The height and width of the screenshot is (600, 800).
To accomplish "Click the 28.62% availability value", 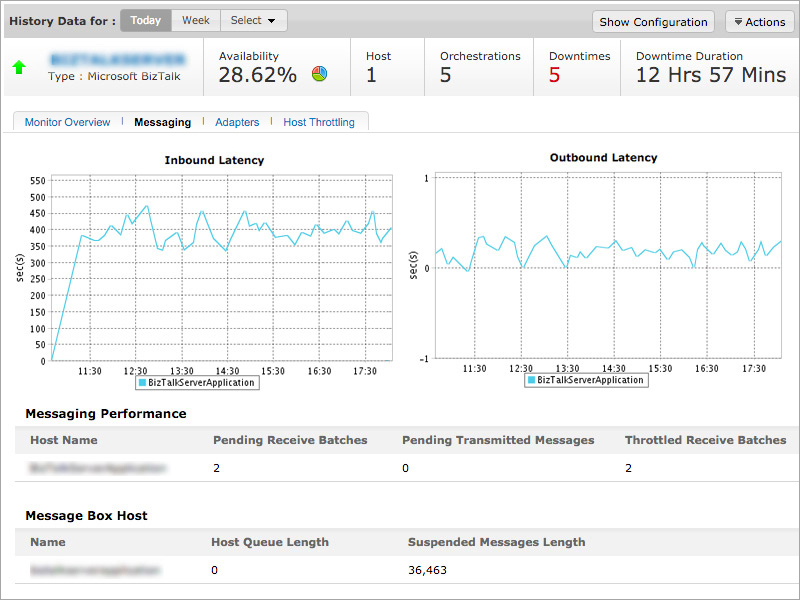I will tap(258, 75).
